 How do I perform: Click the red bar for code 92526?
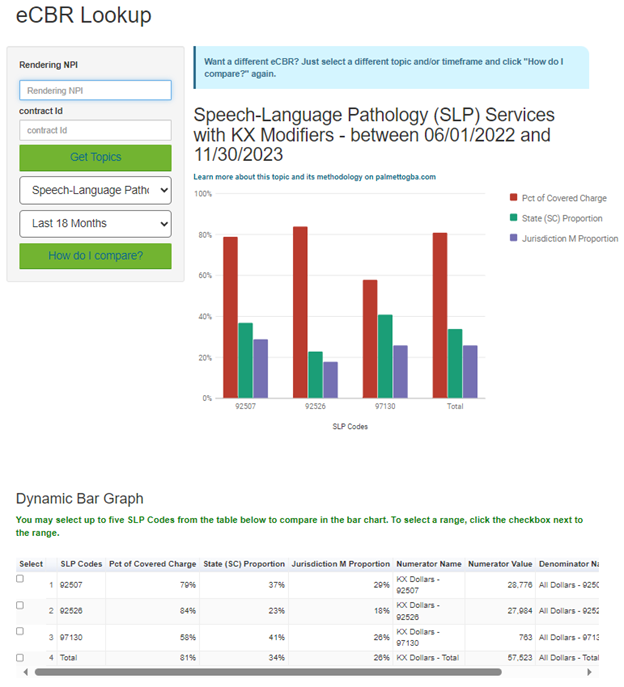pos(300,312)
